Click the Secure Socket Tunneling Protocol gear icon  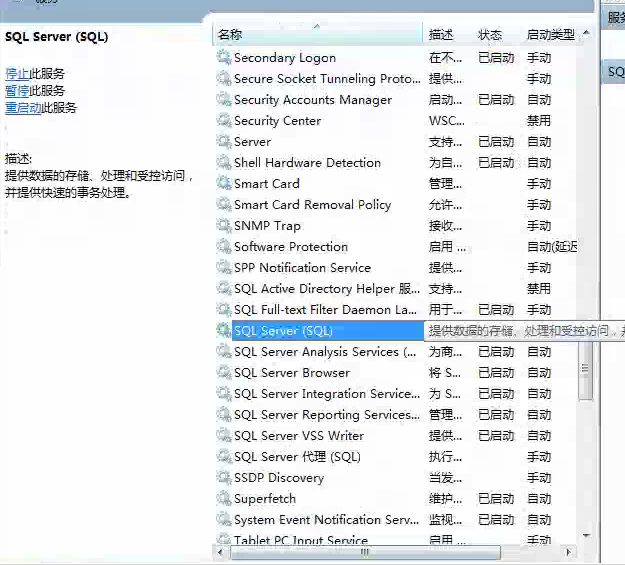(224, 79)
